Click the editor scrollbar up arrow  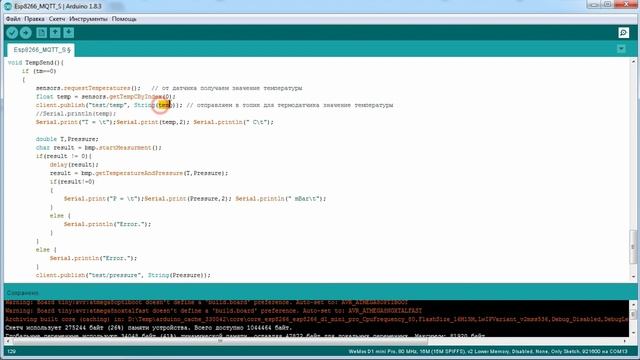pyautogui.click(x=633, y=61)
